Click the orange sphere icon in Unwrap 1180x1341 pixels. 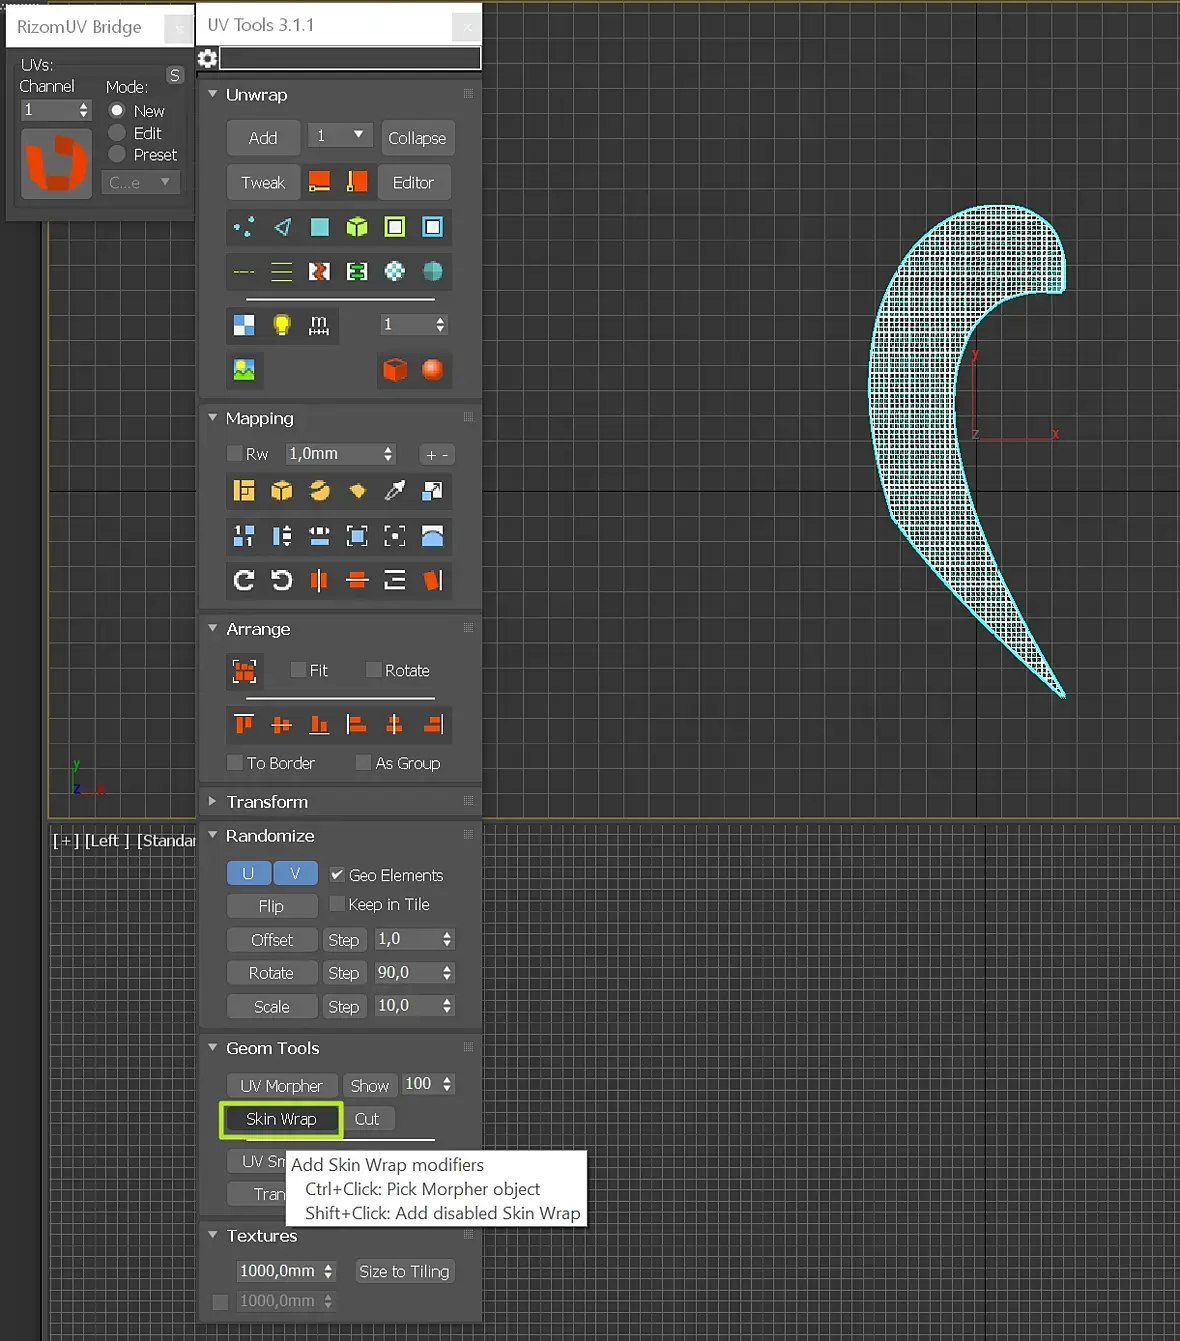[432, 369]
